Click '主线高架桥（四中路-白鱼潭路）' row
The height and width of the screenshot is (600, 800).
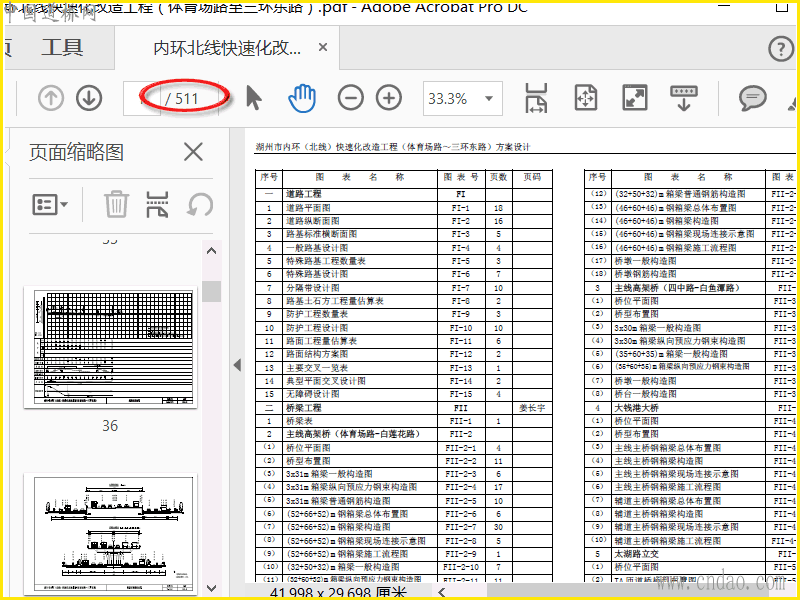coord(677,288)
